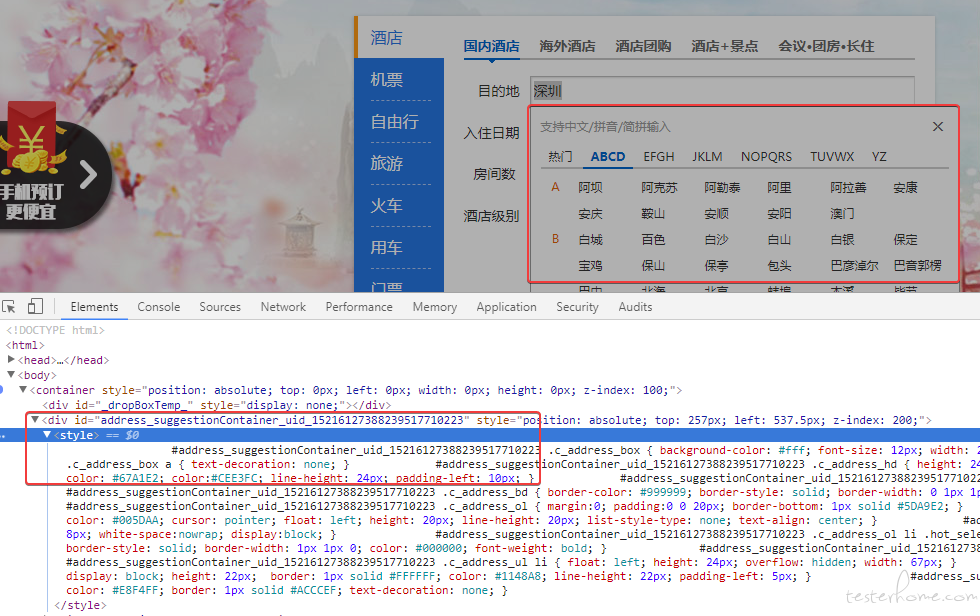Choose city 包头

tap(779, 266)
